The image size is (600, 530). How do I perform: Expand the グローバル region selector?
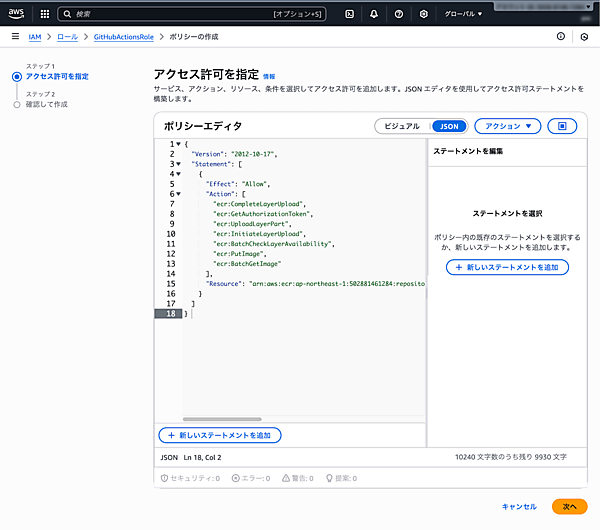coord(463,14)
